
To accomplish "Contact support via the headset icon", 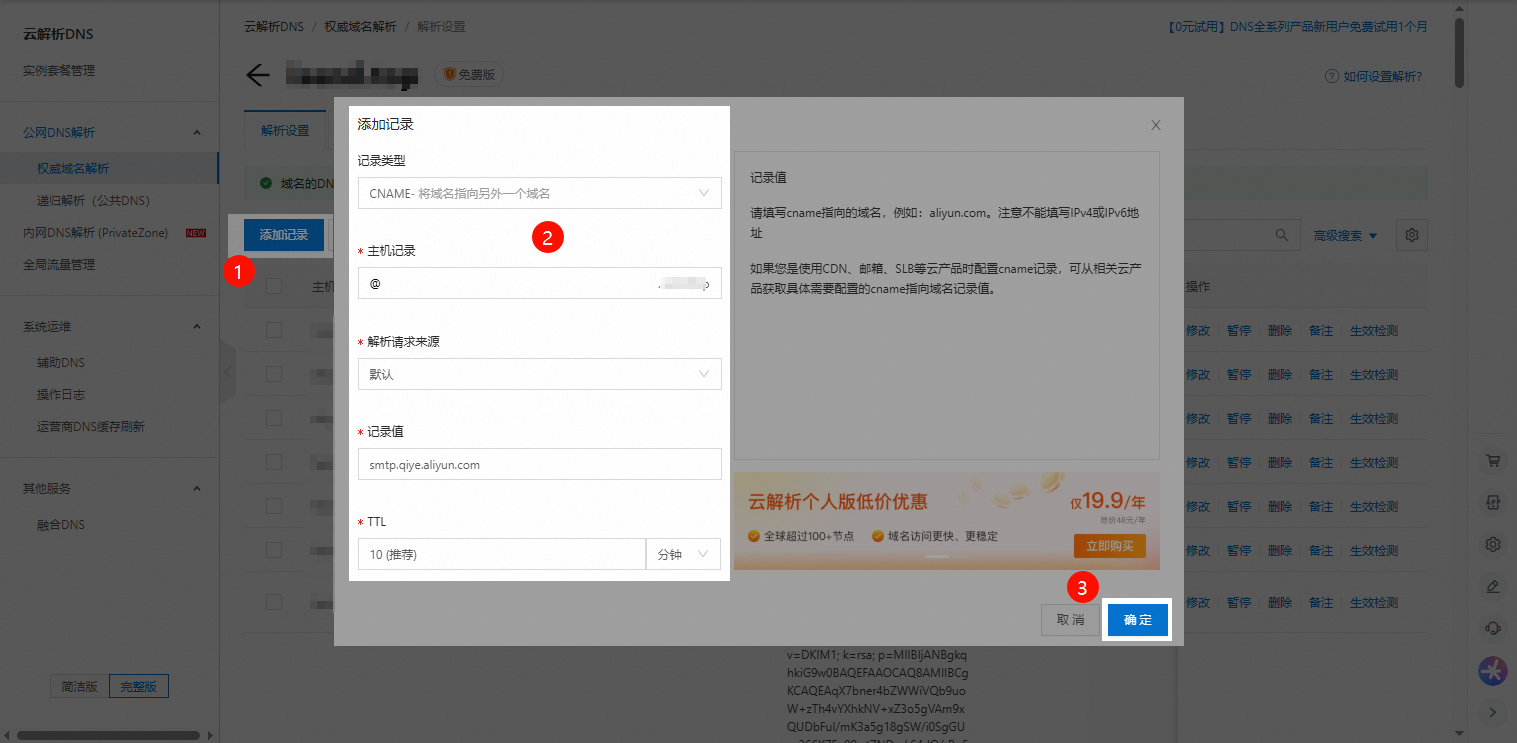I will pyautogui.click(x=1492, y=628).
